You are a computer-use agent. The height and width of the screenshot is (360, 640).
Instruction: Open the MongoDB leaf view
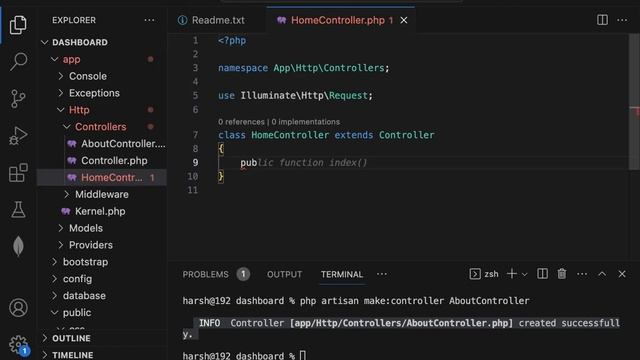pyautogui.click(x=18, y=246)
